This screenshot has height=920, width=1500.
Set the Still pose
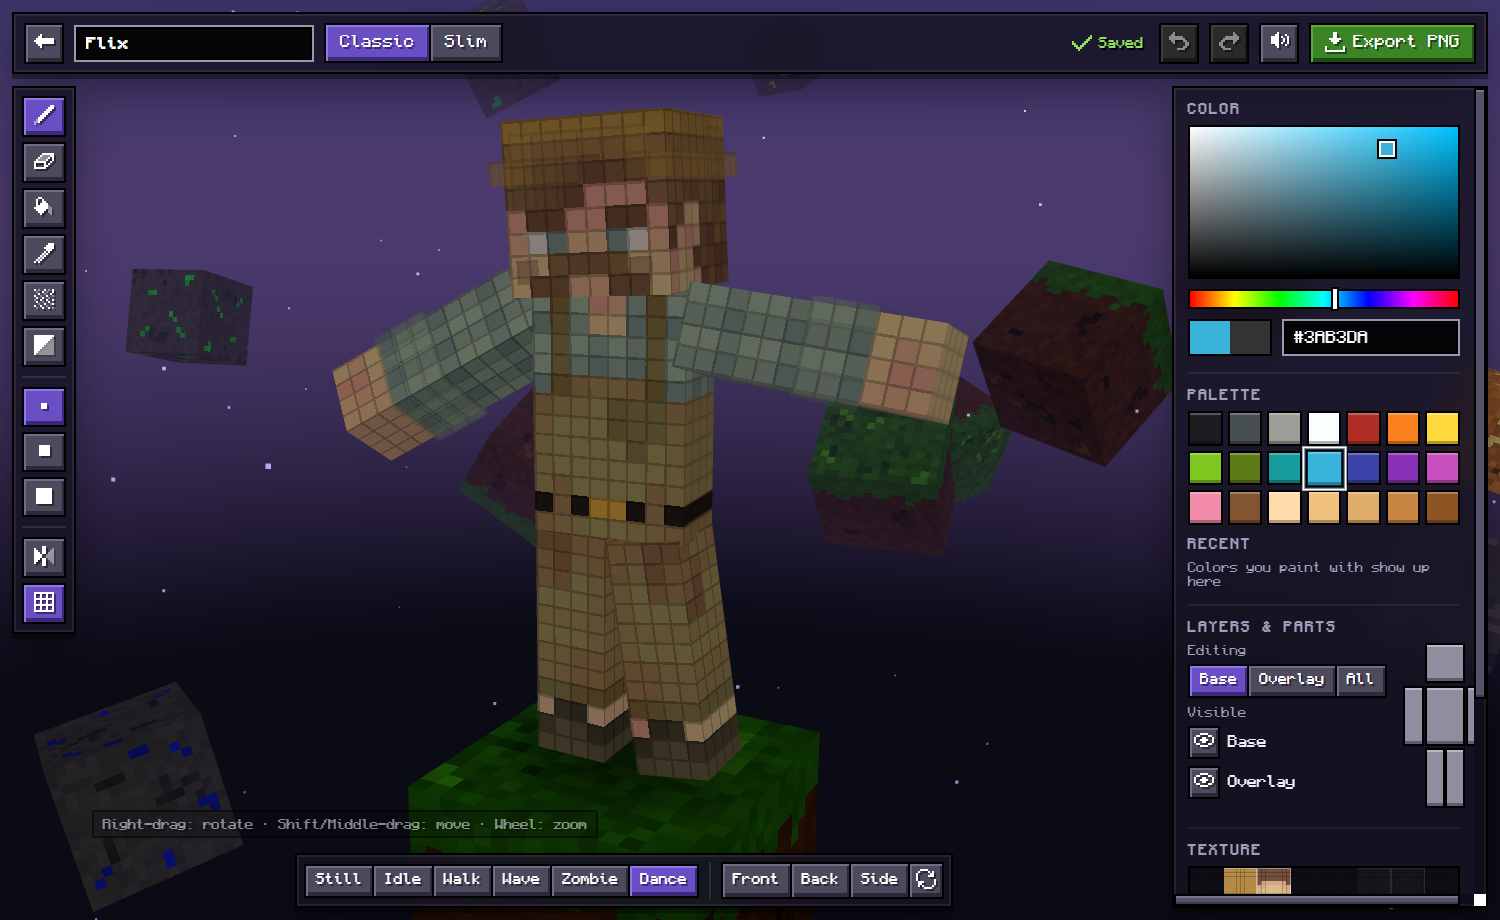pyautogui.click(x=338, y=880)
